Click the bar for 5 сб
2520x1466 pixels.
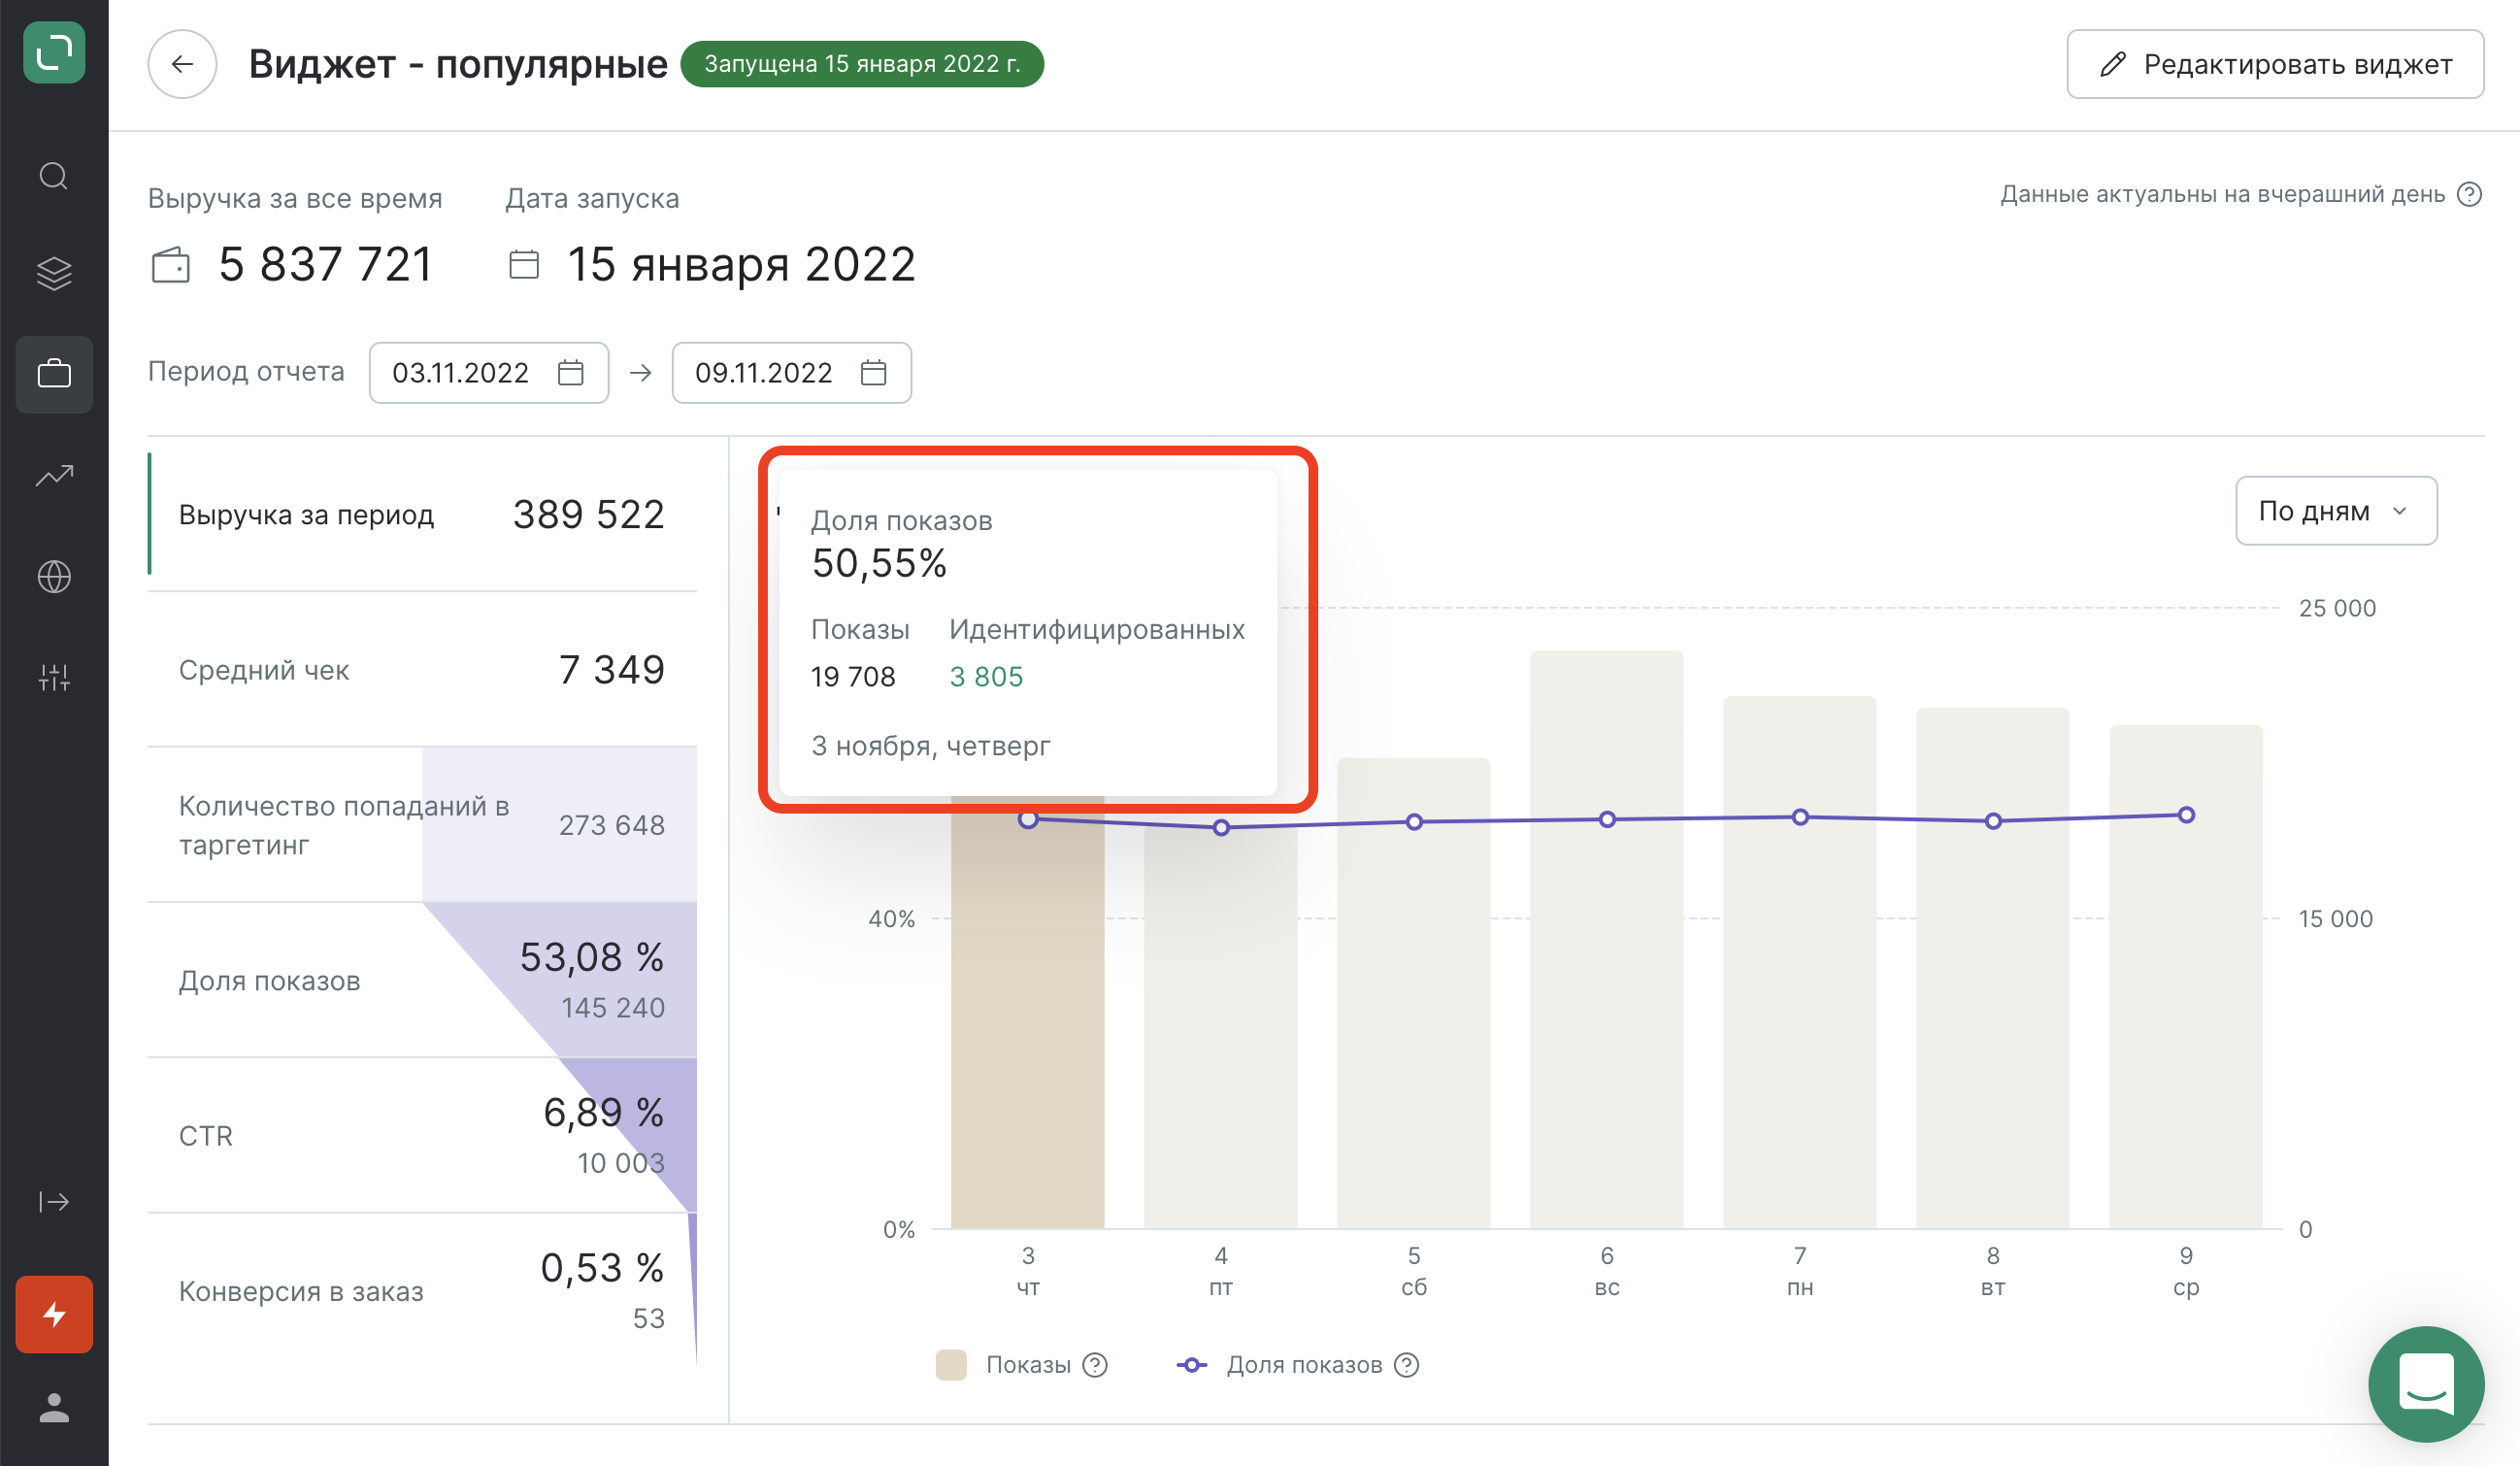coord(1414,993)
